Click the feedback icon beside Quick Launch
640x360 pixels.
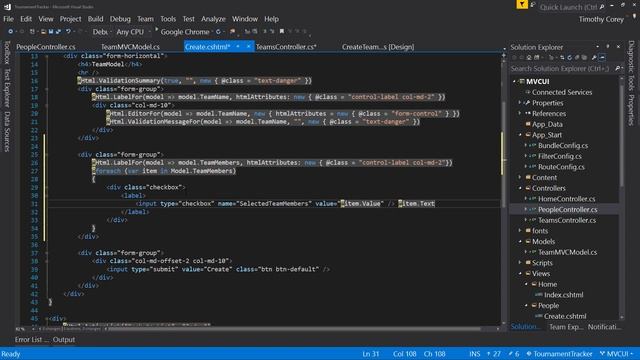click(533, 4)
